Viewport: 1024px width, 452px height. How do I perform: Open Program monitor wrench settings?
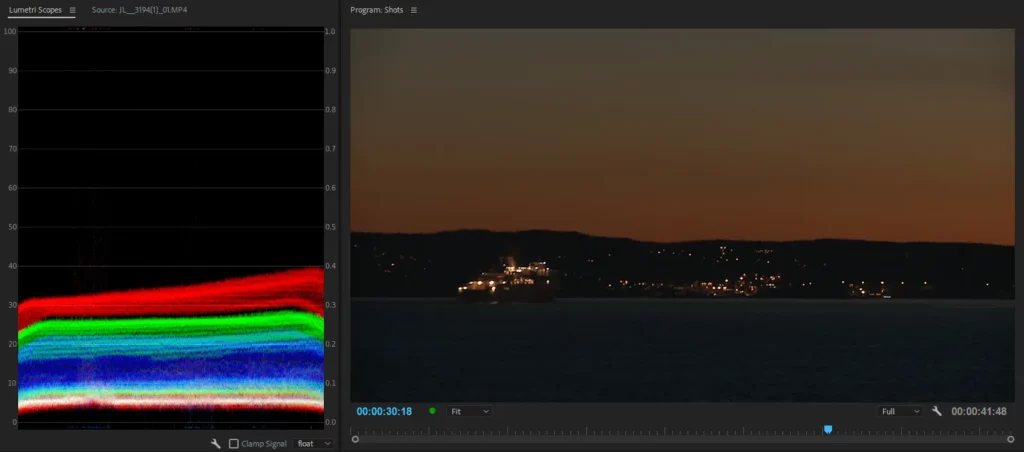click(x=936, y=412)
